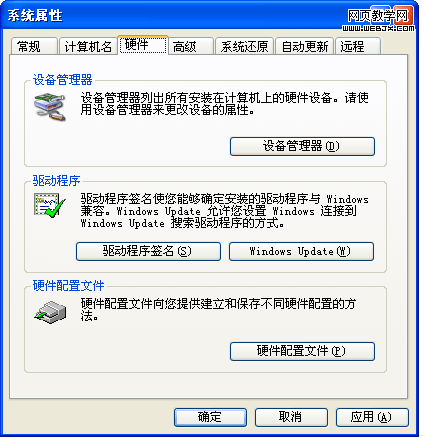Click the 系统属性 title bar
Viewport: 425px width, 437px height.
(x=173, y=16)
